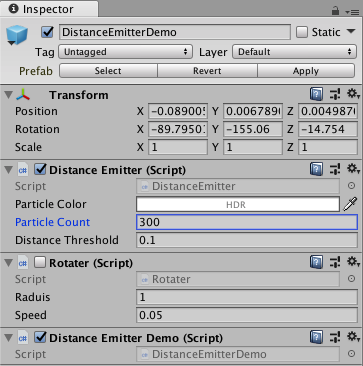Click the Particle Count label
This screenshot has width=363, height=366.
[x=53, y=222]
